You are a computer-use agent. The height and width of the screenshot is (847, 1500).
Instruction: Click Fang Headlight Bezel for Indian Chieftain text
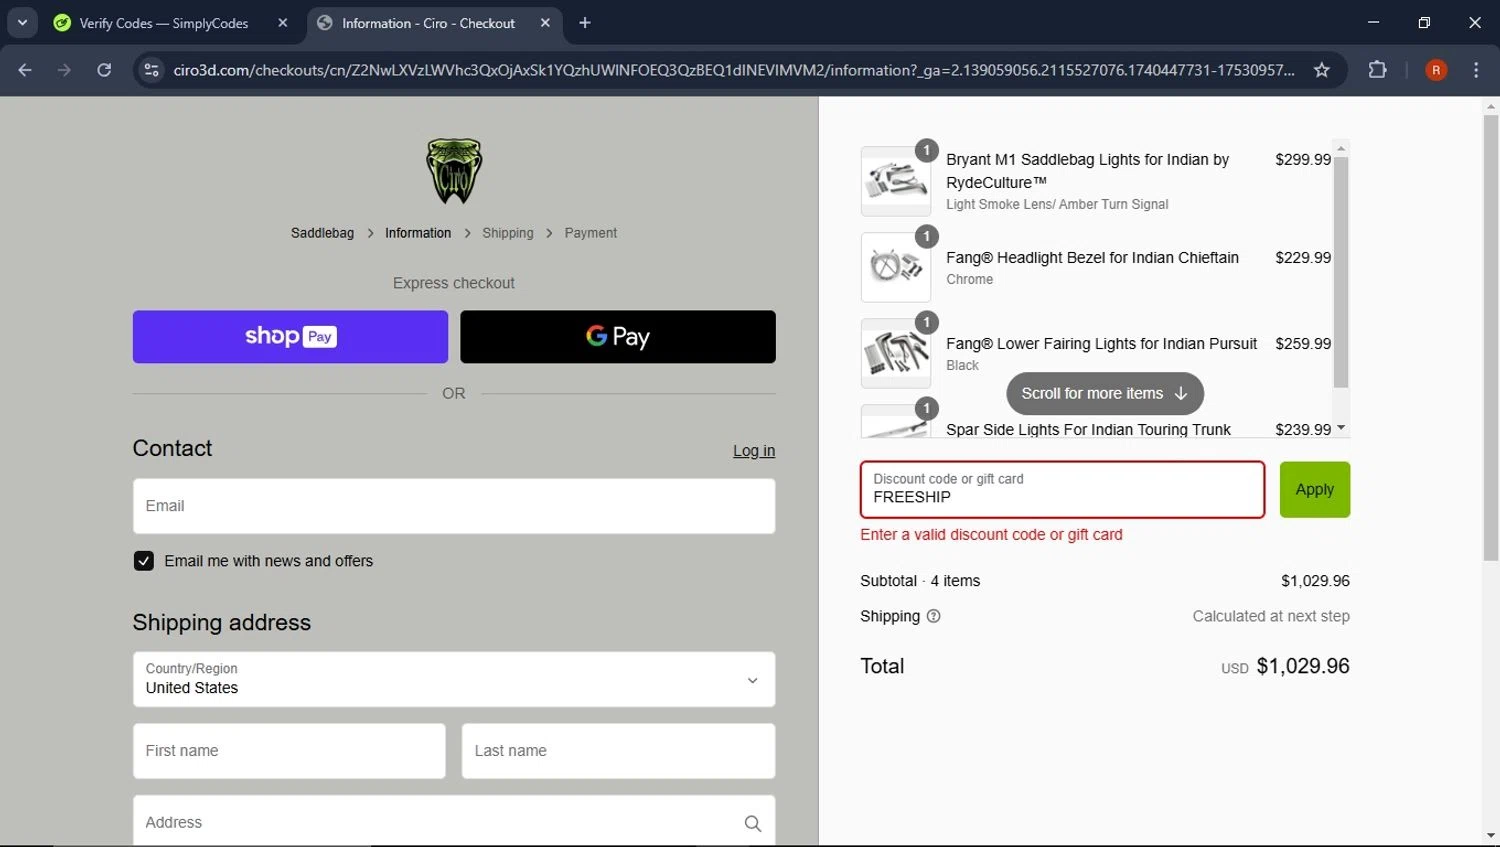pyautogui.click(x=1092, y=257)
